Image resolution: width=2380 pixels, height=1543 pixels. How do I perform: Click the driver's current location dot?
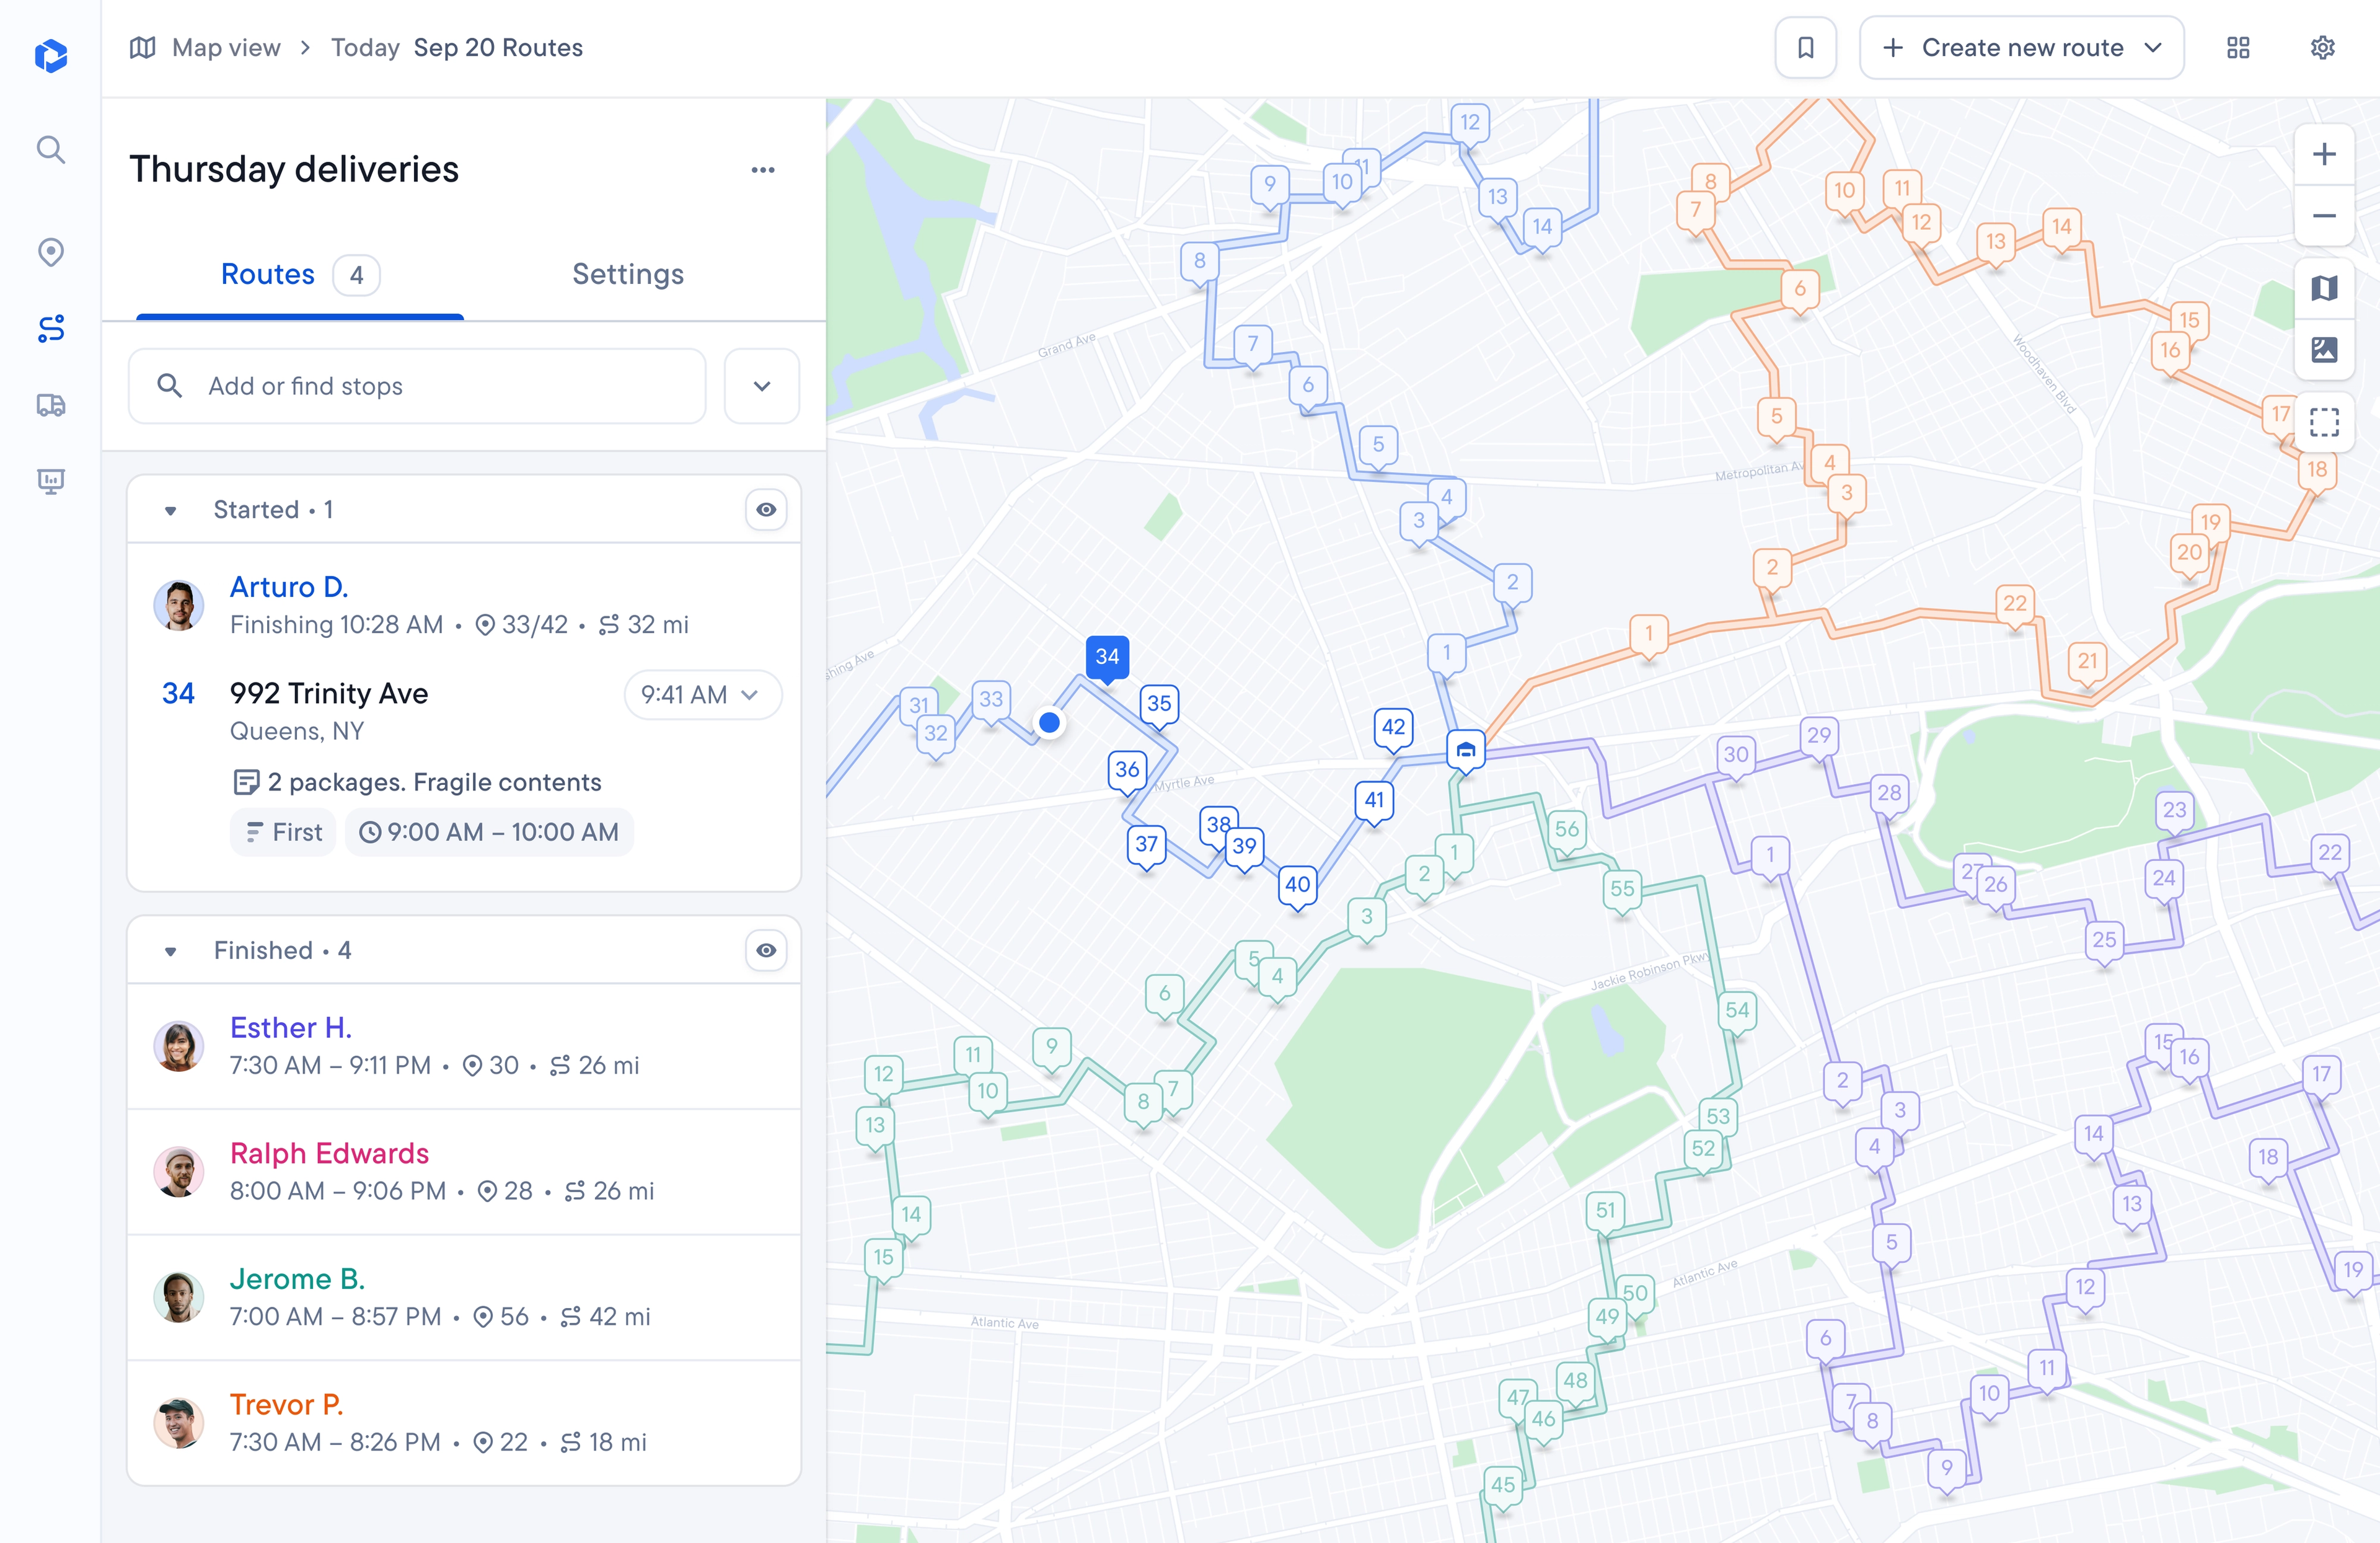click(1049, 722)
